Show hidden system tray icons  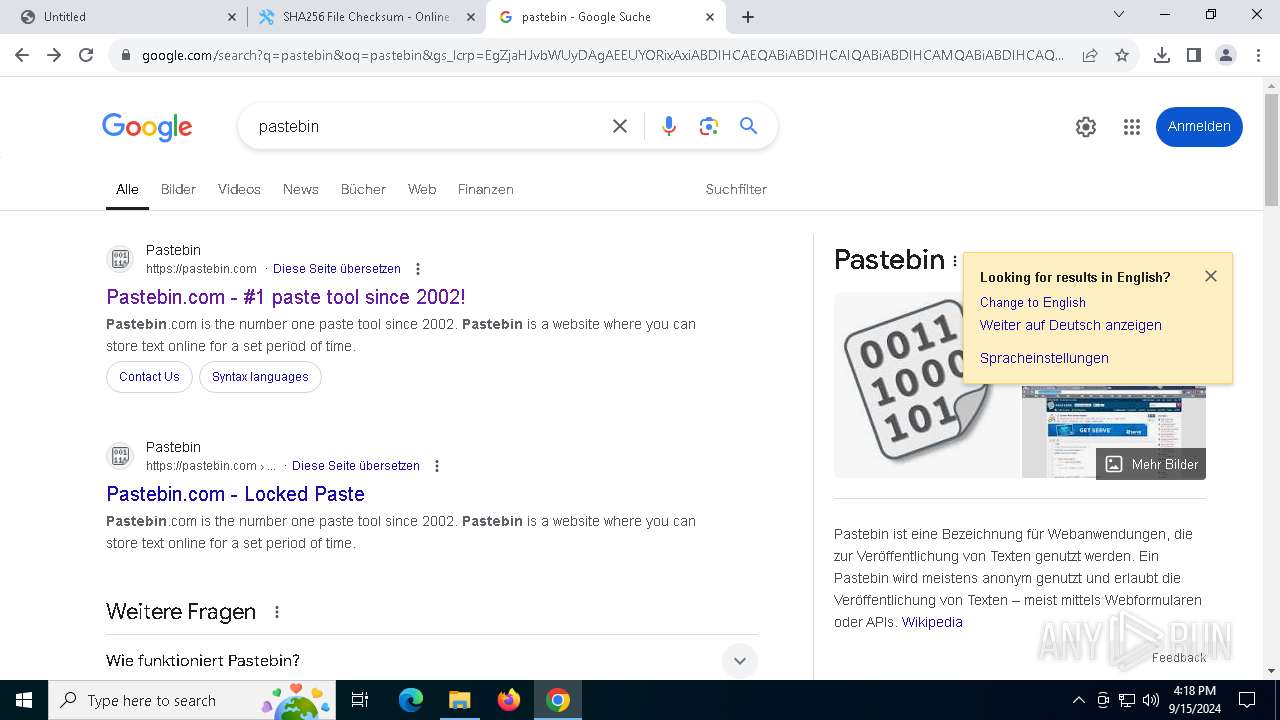(1078, 700)
